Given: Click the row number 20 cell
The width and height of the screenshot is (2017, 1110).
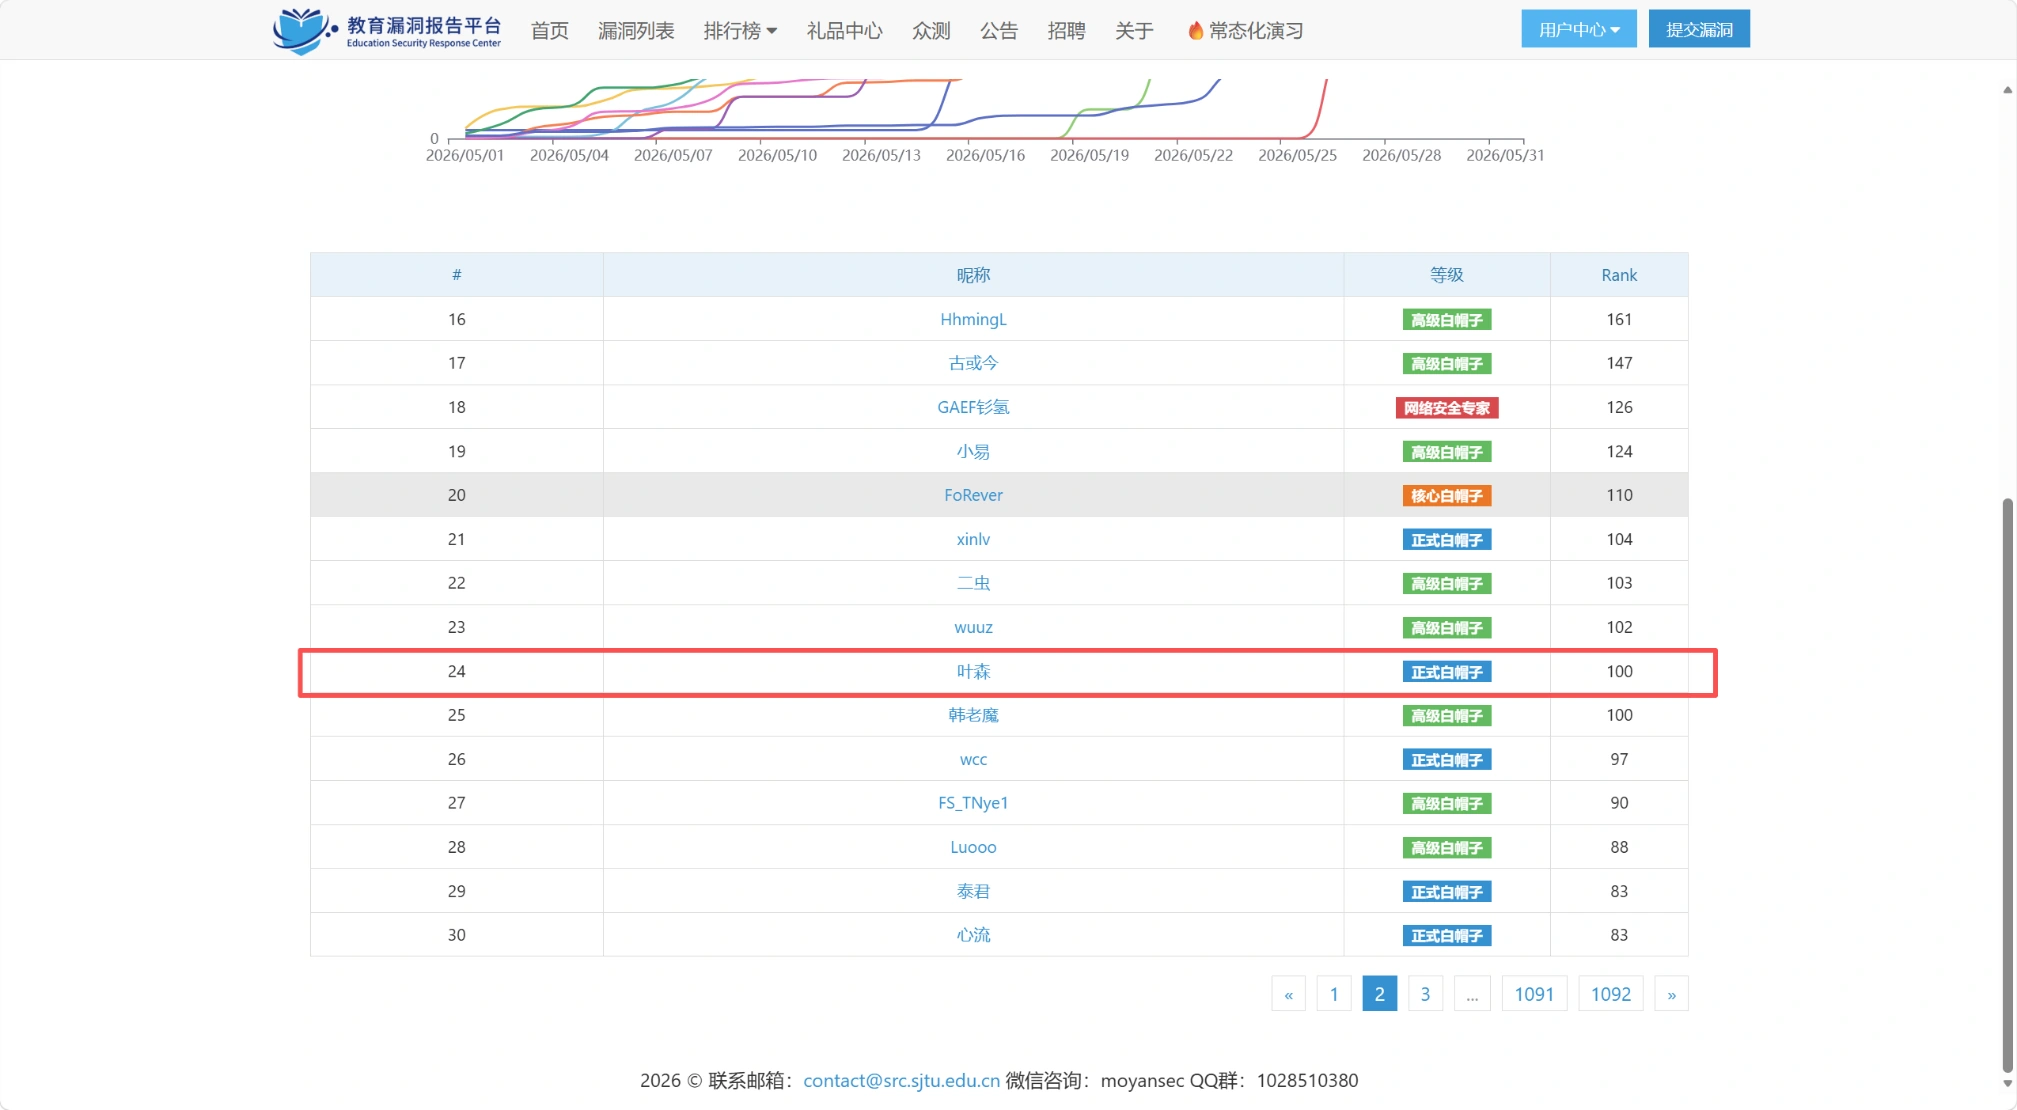Looking at the screenshot, I should (456, 495).
